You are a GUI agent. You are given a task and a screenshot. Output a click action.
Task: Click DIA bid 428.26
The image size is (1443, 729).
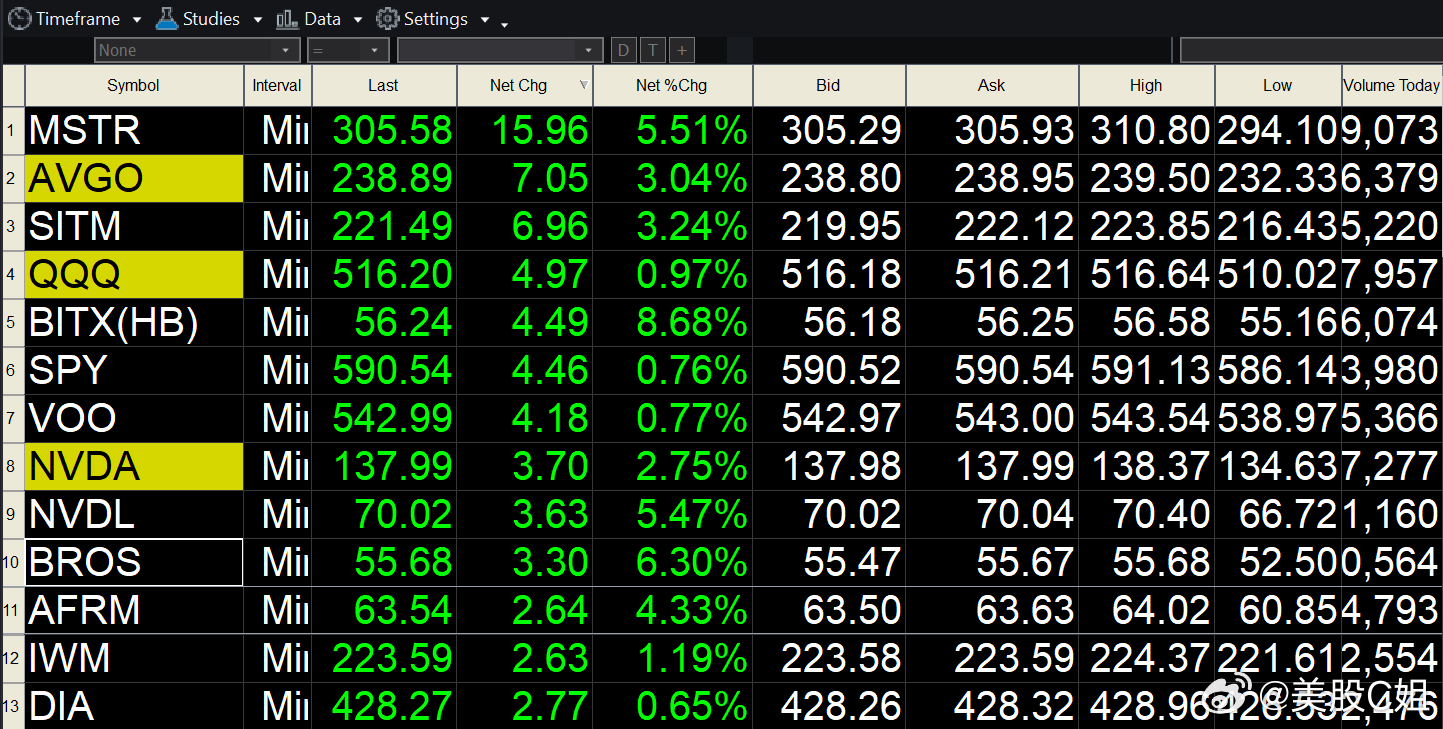(841, 707)
